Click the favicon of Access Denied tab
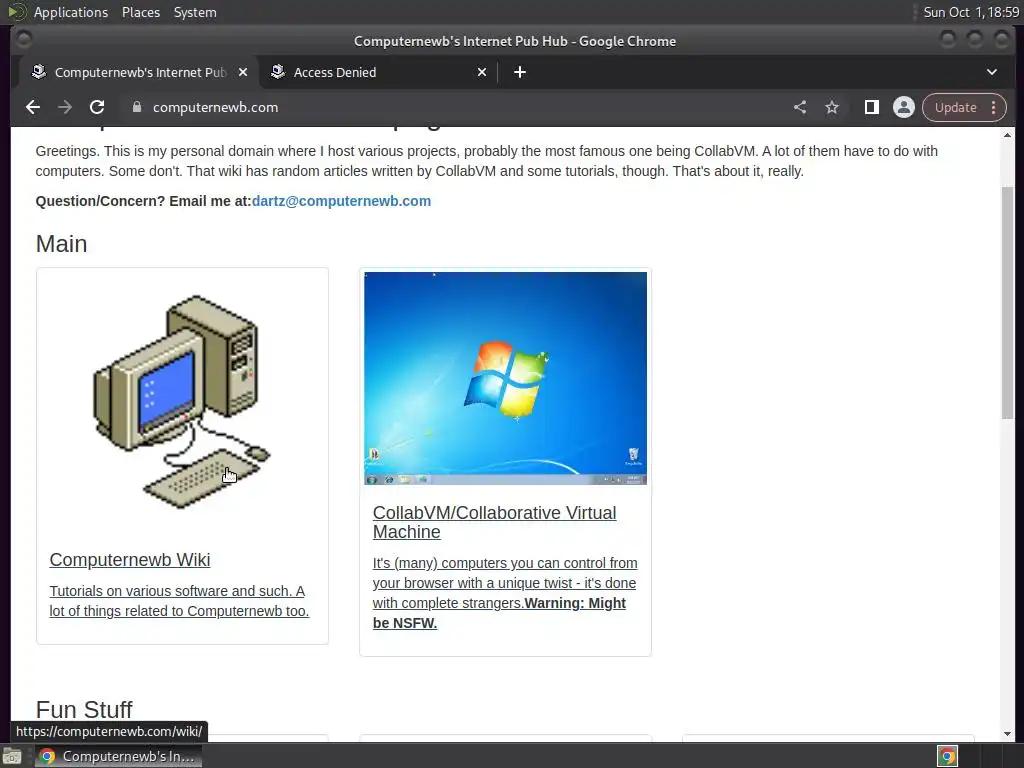 pos(278,72)
